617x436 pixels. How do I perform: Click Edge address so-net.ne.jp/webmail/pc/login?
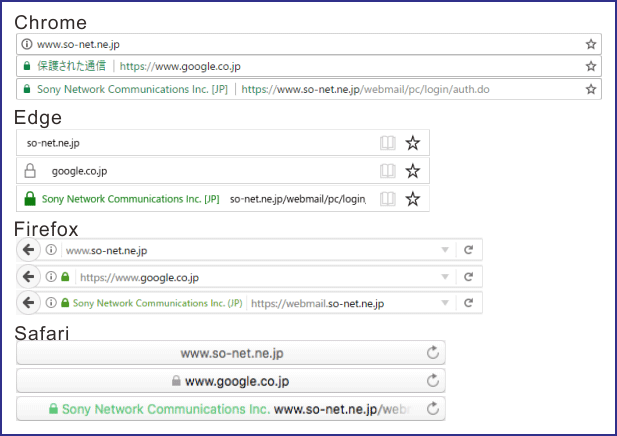click(x=298, y=199)
